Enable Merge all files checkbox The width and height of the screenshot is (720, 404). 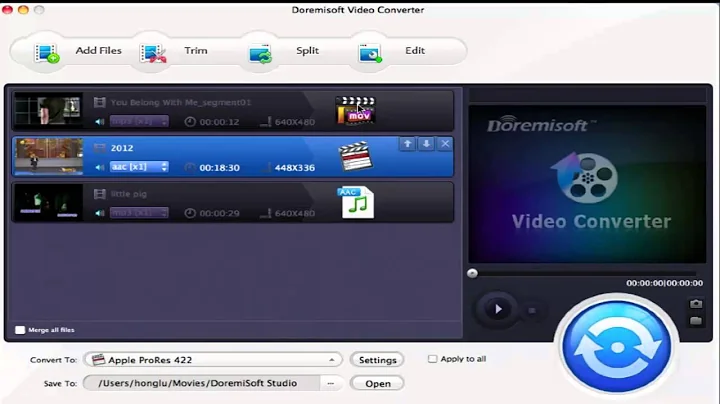click(x=20, y=330)
